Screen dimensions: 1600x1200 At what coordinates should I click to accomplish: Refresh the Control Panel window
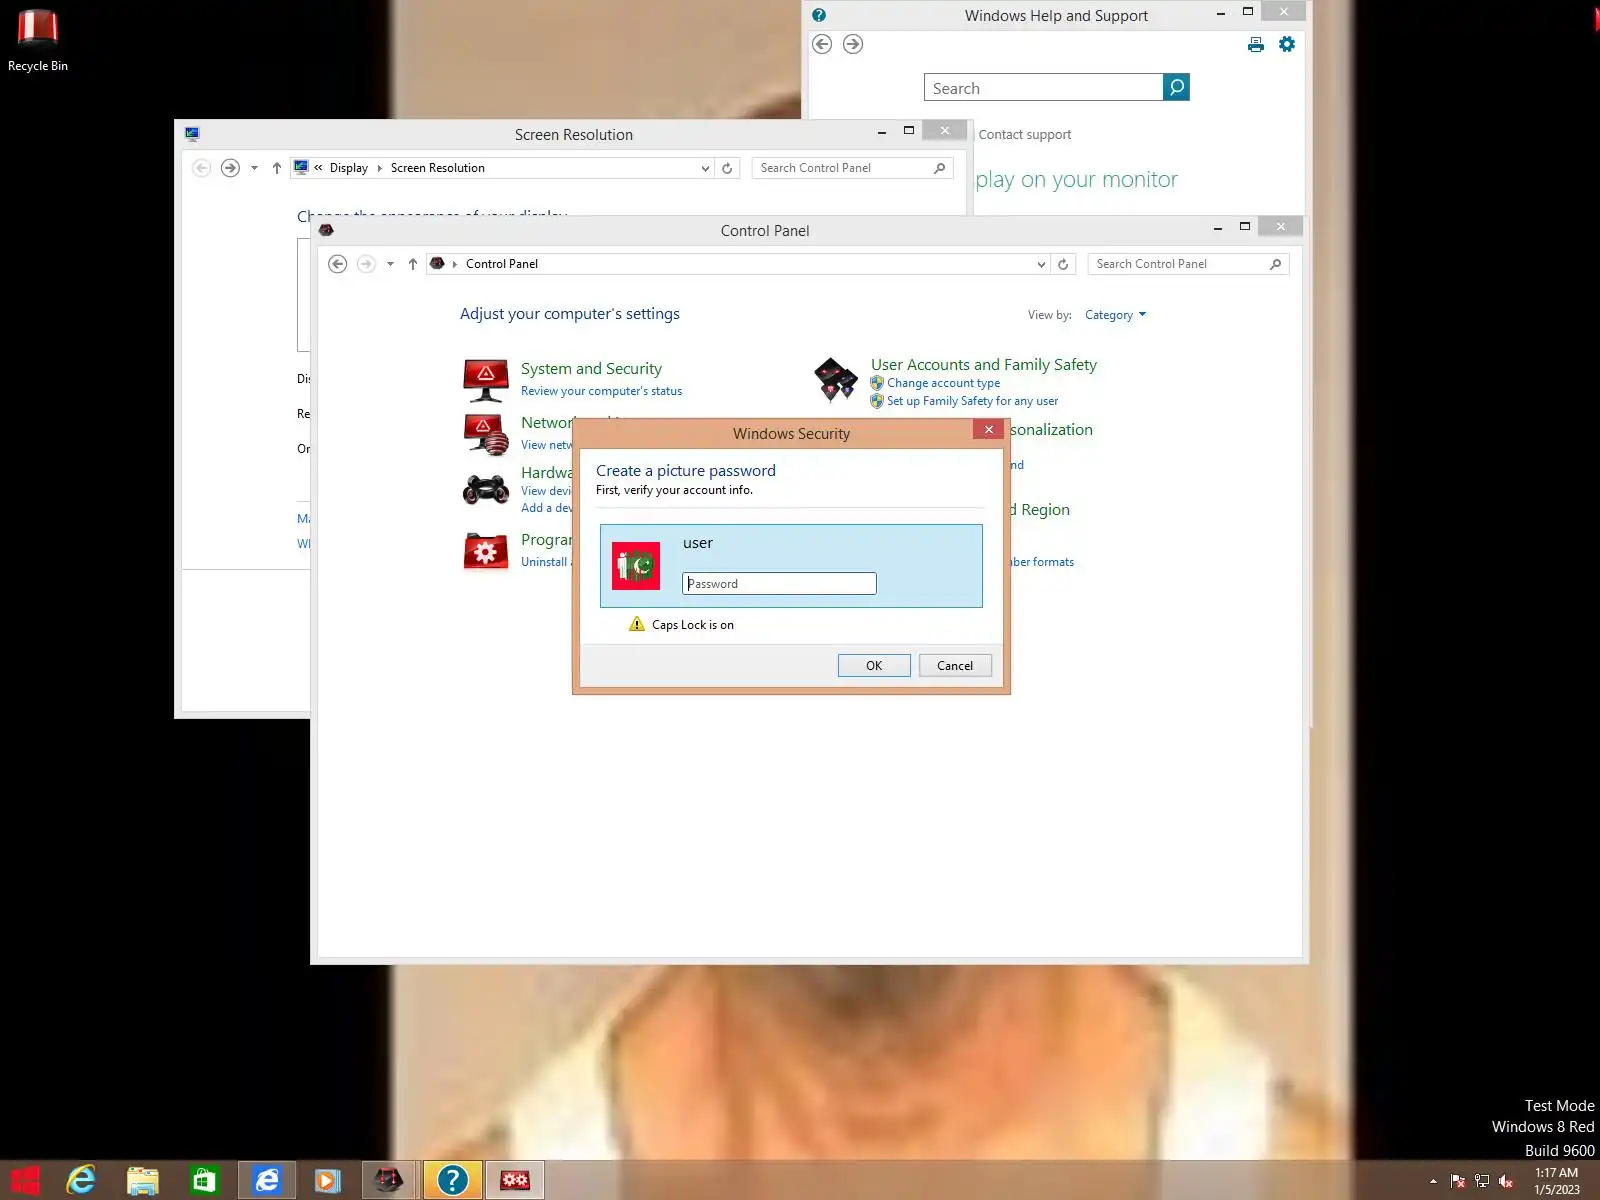(1063, 264)
